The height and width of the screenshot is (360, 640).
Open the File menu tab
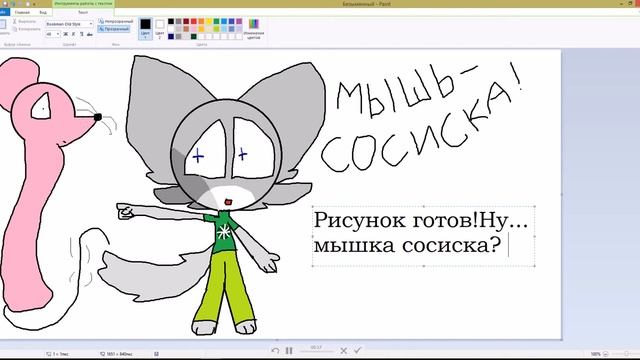(4, 12)
